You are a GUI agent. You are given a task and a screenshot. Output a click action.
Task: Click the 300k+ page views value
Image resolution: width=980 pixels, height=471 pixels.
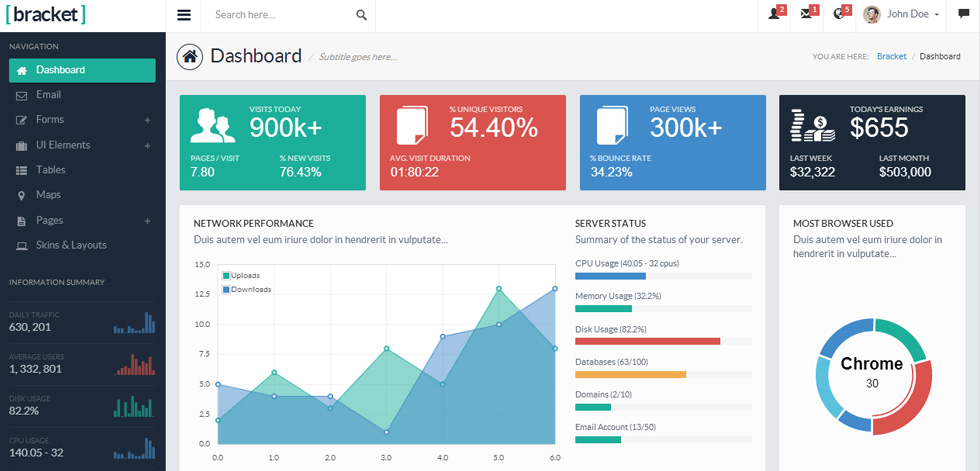(x=686, y=128)
